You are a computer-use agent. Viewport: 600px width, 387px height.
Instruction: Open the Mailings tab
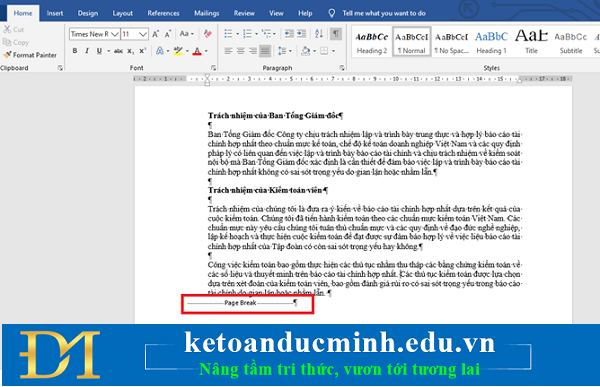[x=207, y=13]
